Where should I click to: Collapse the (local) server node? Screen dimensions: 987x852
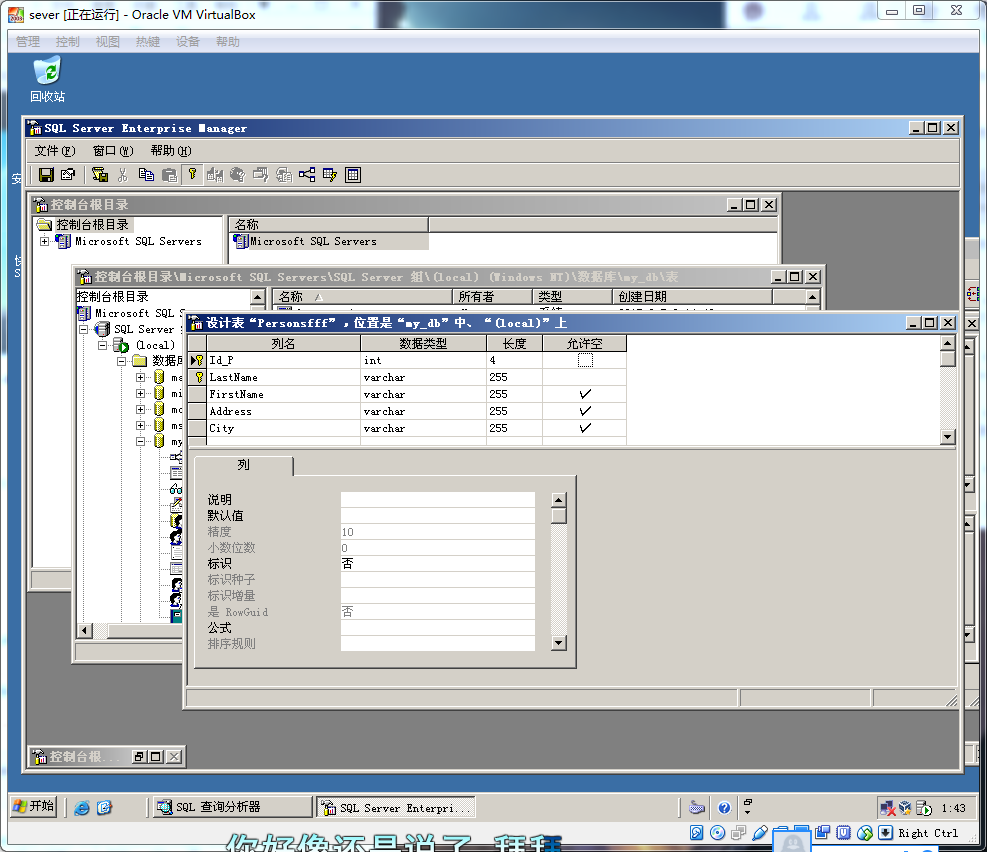[x=102, y=345]
